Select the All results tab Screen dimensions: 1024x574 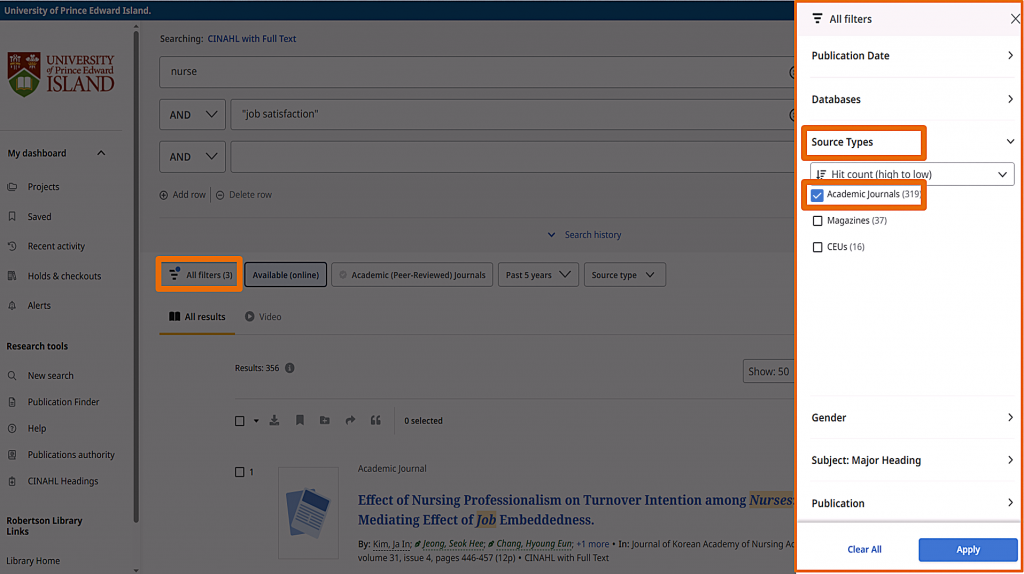197,317
